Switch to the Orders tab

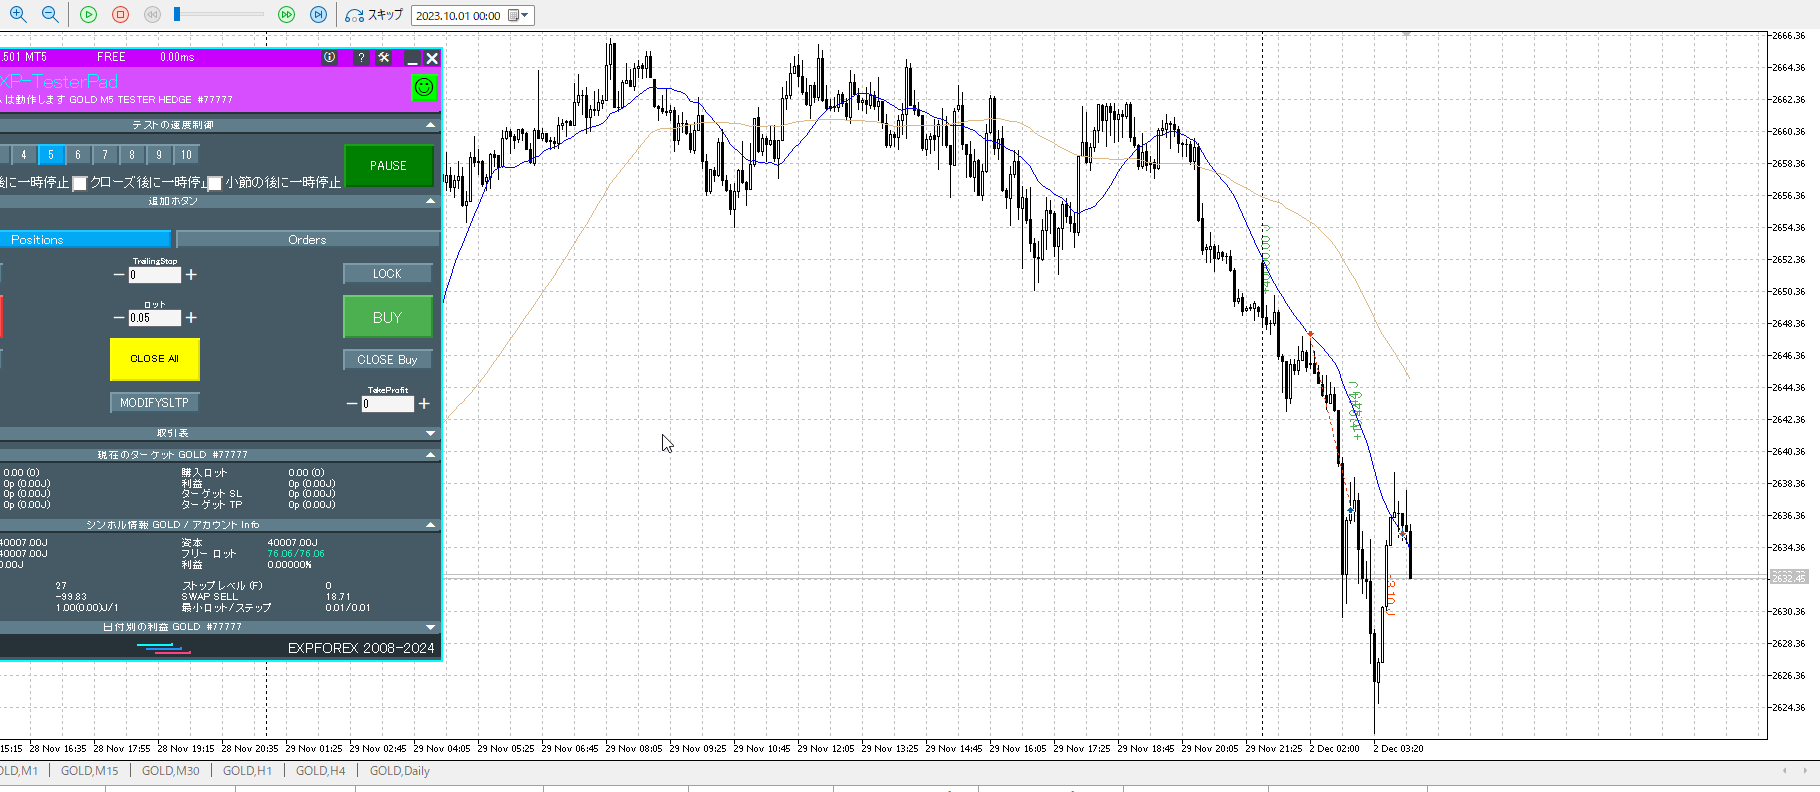pos(307,240)
